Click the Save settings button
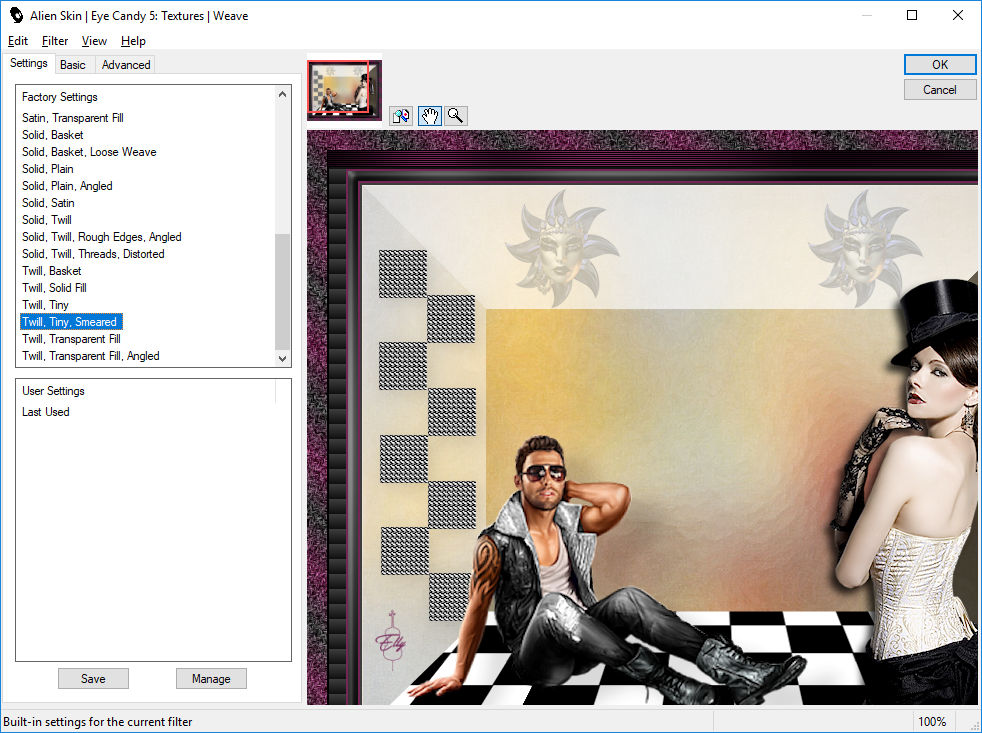The width and height of the screenshot is (982, 733). point(93,678)
